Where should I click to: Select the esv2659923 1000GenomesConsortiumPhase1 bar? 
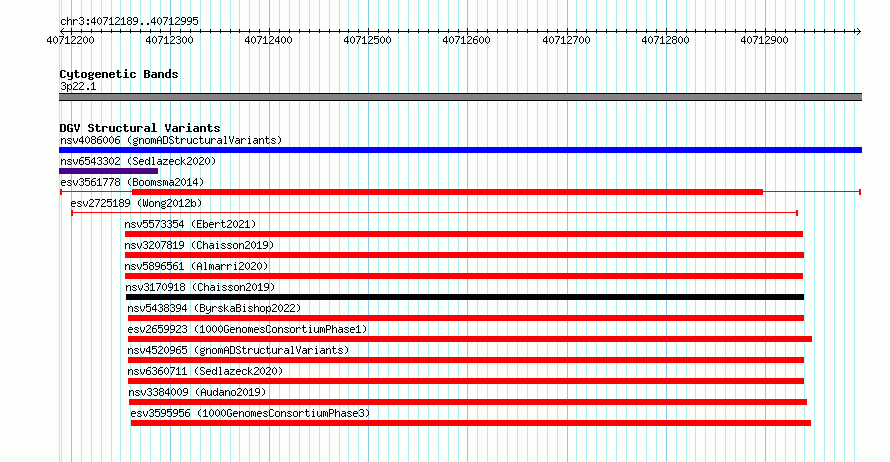click(x=470, y=339)
